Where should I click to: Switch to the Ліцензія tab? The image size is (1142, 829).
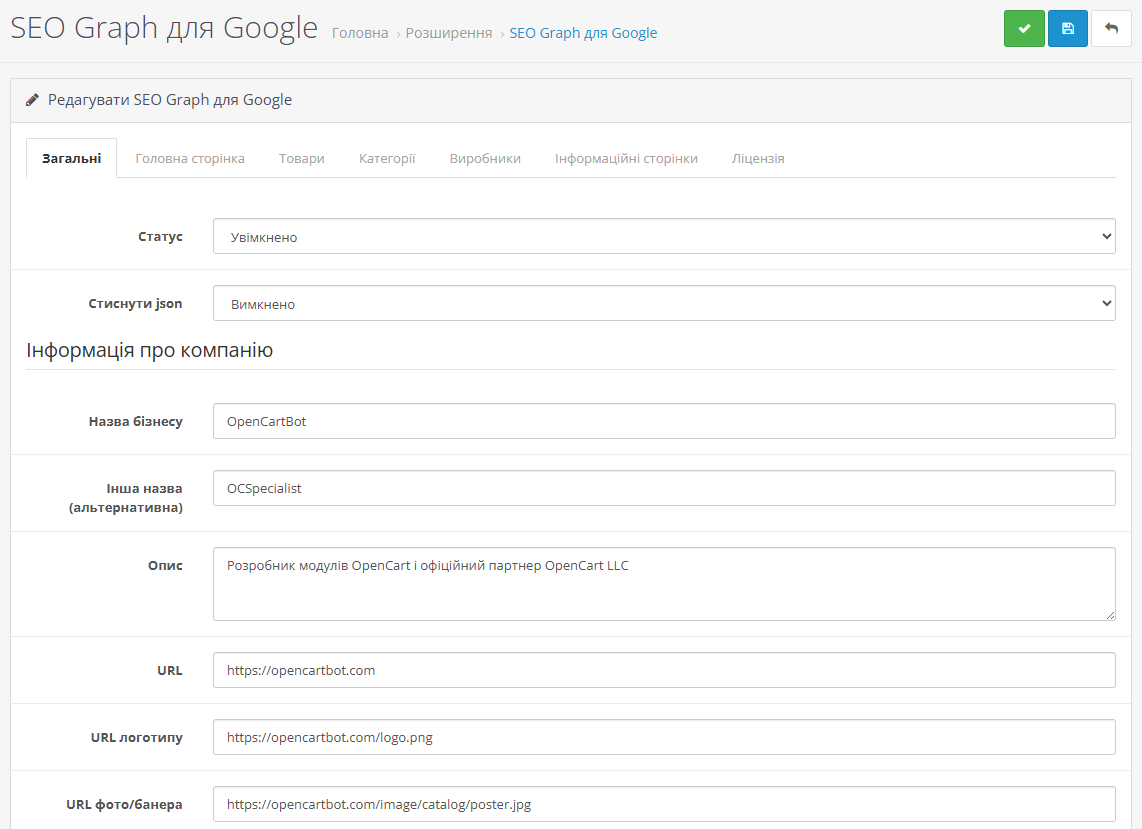coord(758,158)
